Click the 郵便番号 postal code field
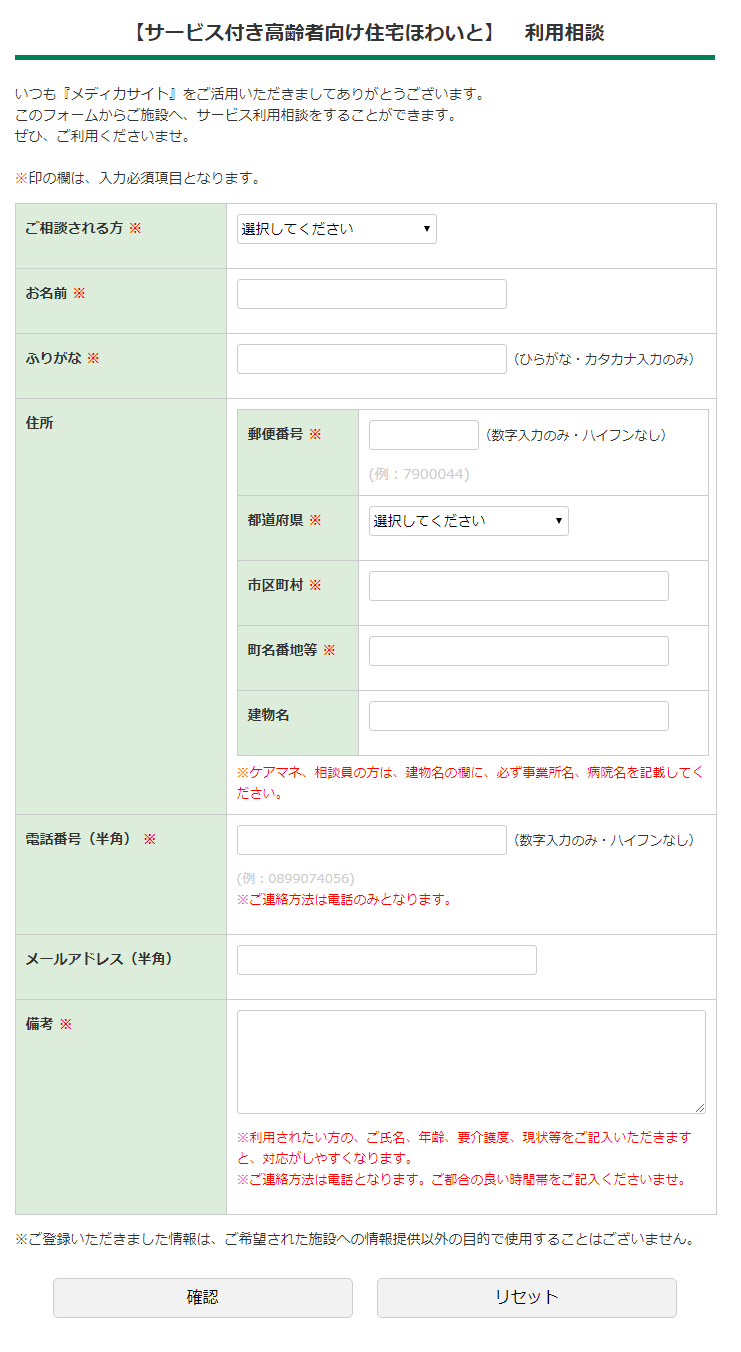 pyautogui.click(x=423, y=435)
